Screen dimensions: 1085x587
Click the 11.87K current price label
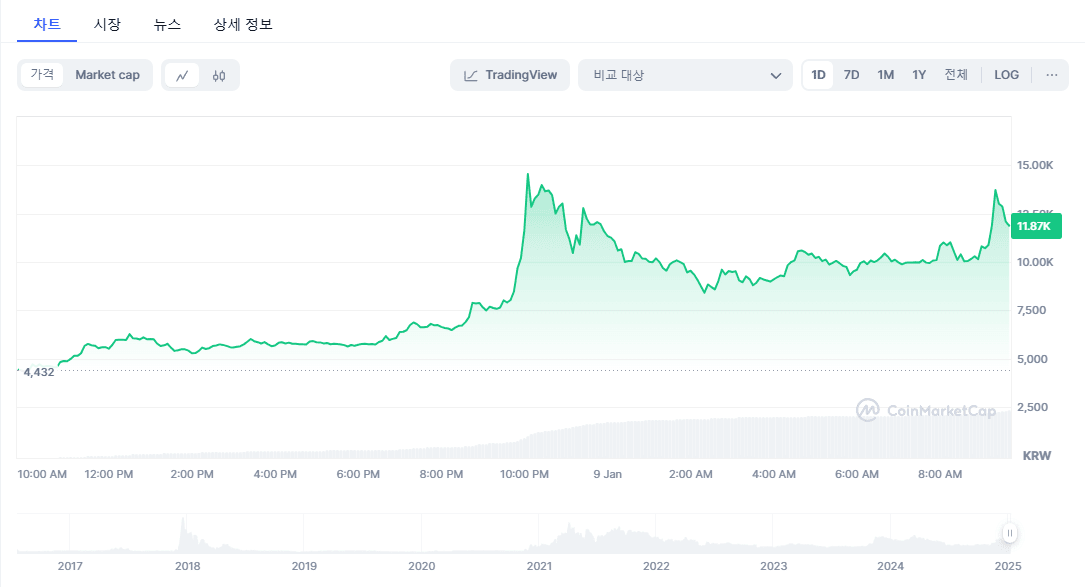[1036, 226]
